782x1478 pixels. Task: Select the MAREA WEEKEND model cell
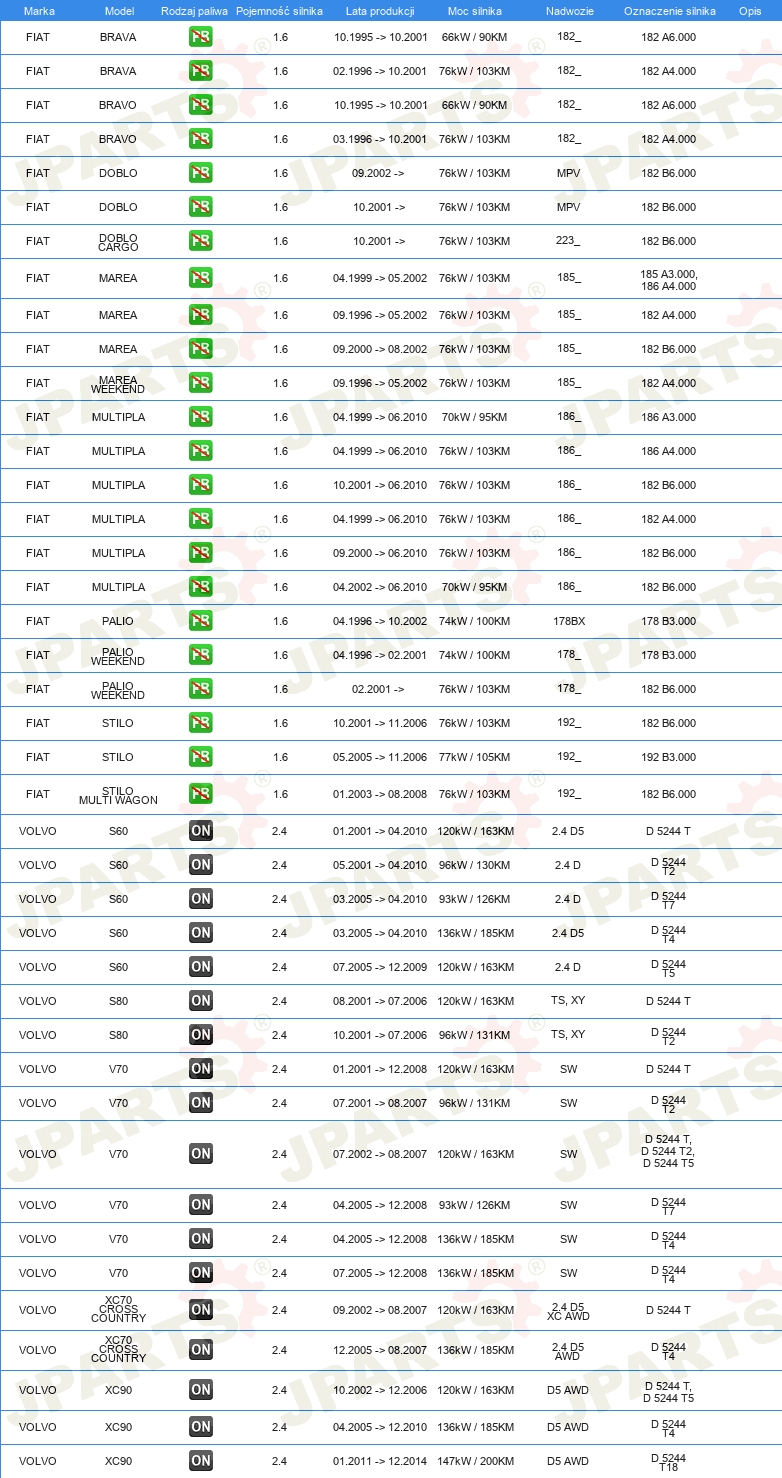118,383
